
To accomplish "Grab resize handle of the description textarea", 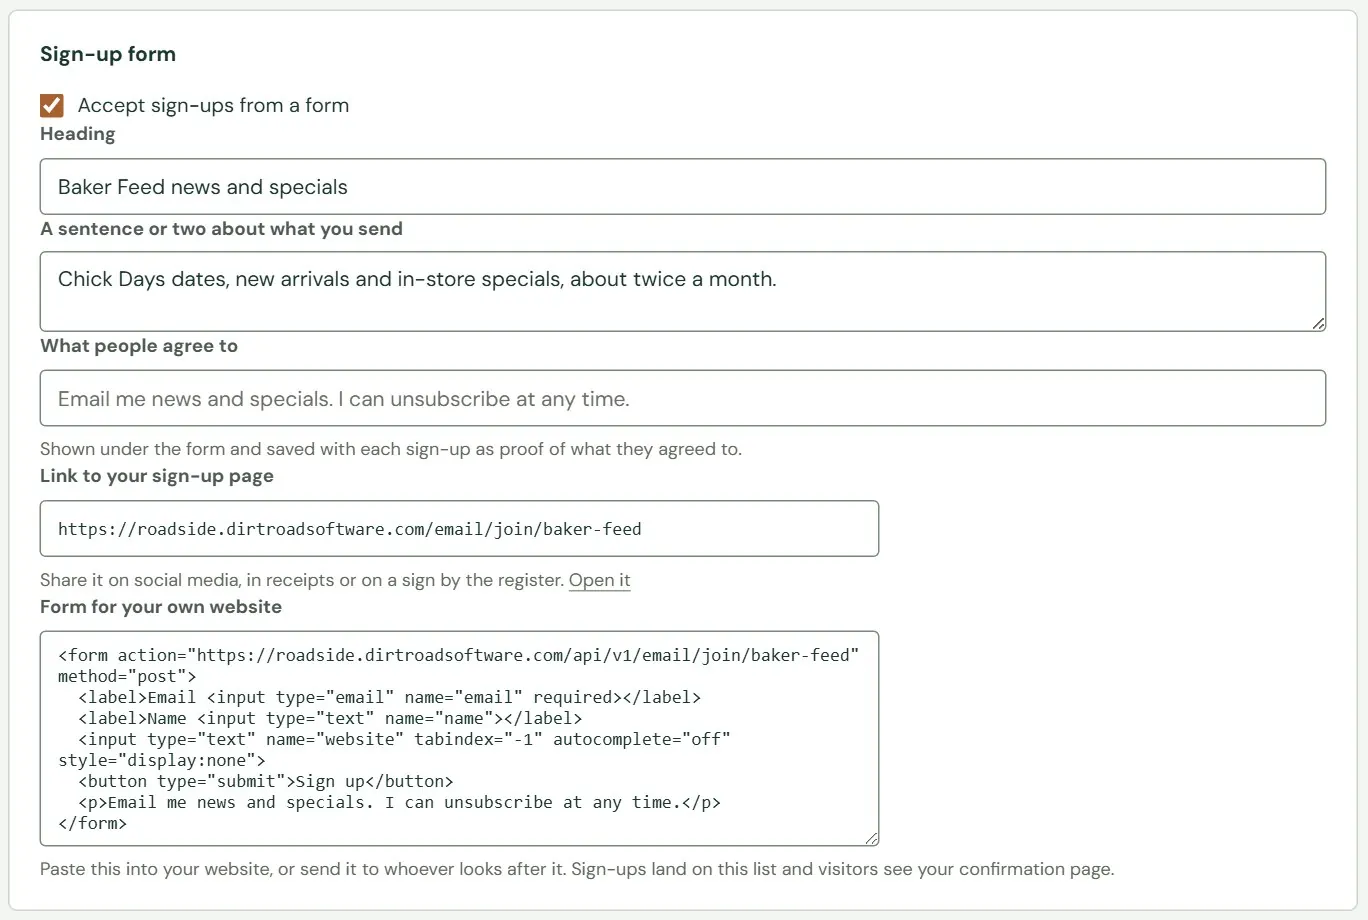I will [x=1318, y=323].
